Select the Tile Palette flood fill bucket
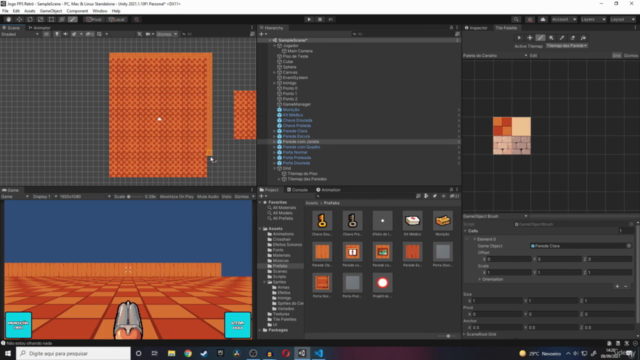 [583, 38]
